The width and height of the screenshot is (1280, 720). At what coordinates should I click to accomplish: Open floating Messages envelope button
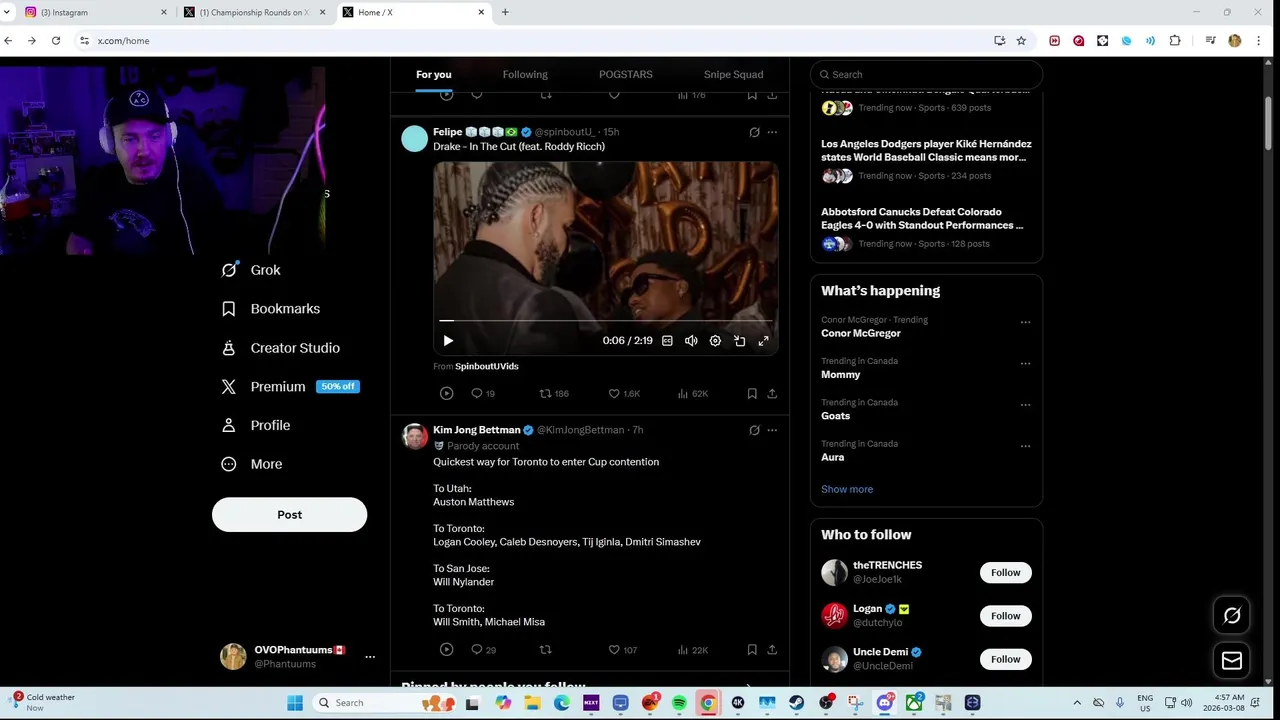pyautogui.click(x=1232, y=661)
